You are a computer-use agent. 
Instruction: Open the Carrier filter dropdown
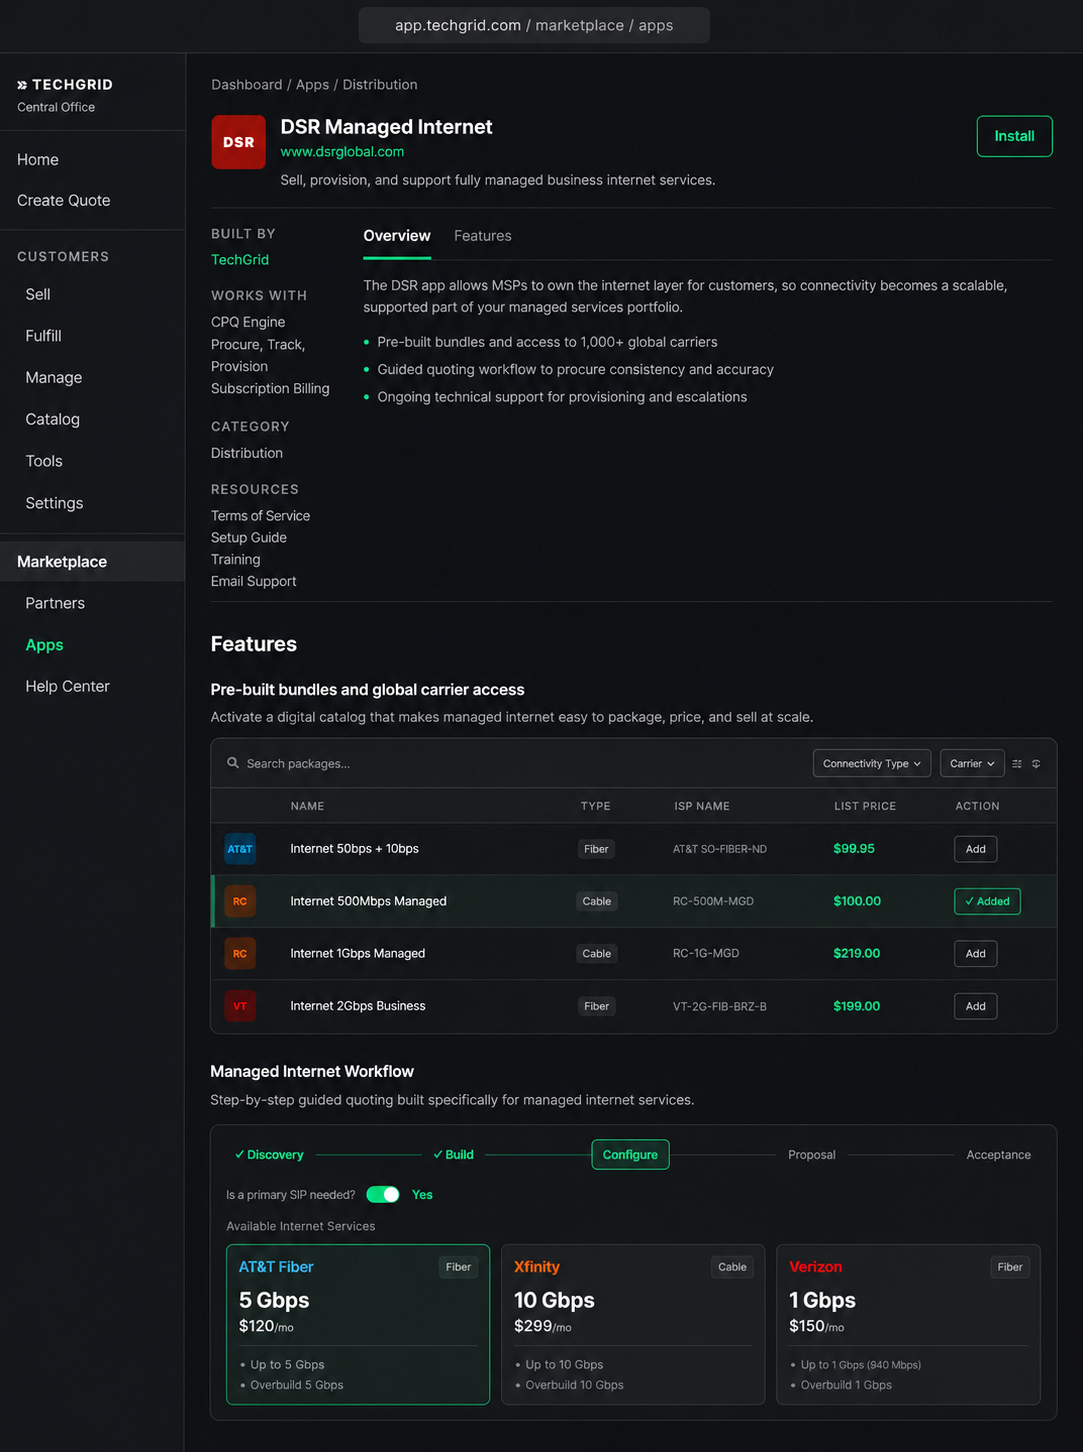click(x=972, y=763)
